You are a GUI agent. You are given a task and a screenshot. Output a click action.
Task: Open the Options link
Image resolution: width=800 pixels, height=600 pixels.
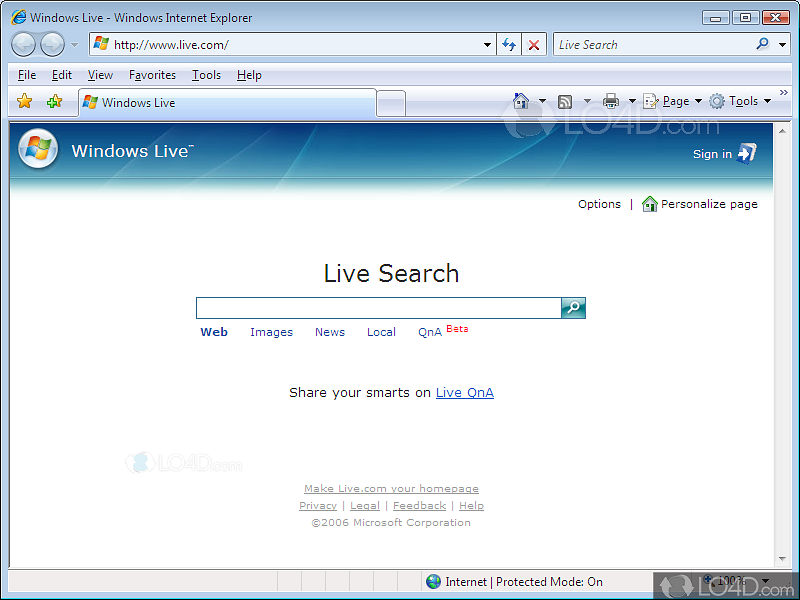tap(599, 204)
